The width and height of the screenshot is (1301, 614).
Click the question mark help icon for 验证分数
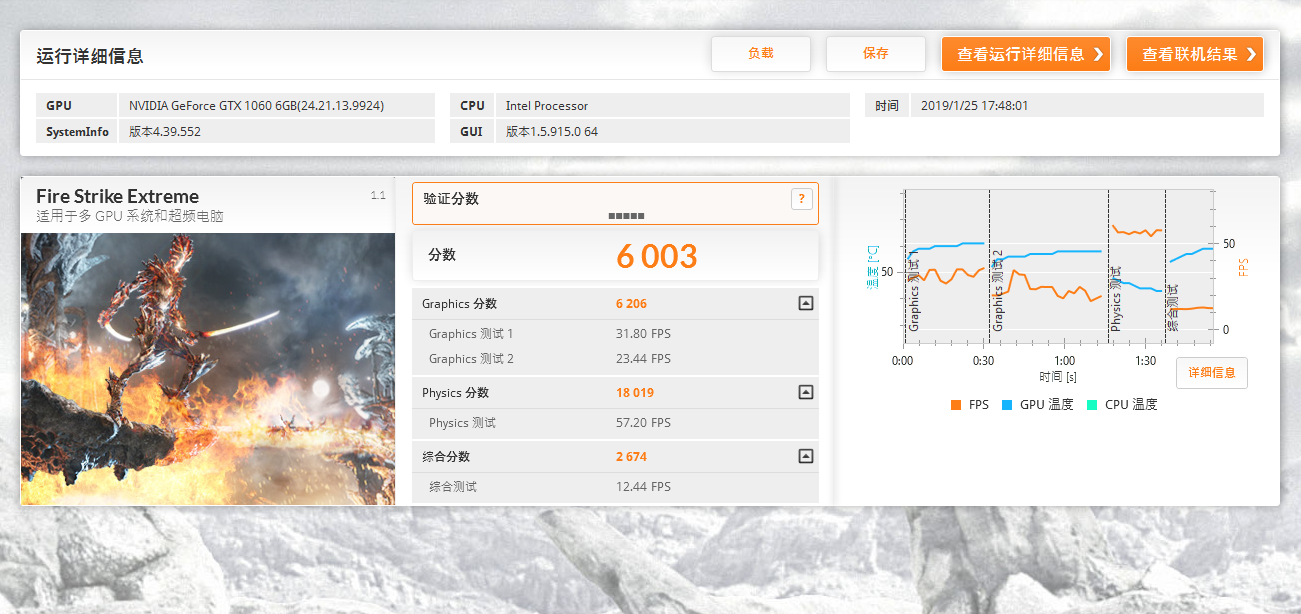point(801,199)
